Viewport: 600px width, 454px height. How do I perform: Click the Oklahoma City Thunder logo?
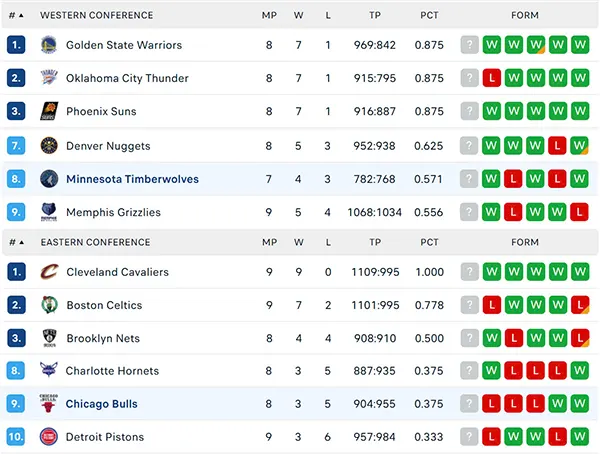(49, 78)
